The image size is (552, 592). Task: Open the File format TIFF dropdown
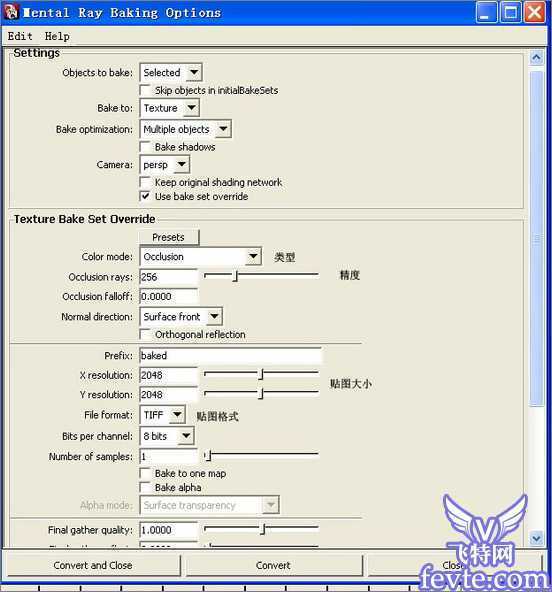point(162,415)
